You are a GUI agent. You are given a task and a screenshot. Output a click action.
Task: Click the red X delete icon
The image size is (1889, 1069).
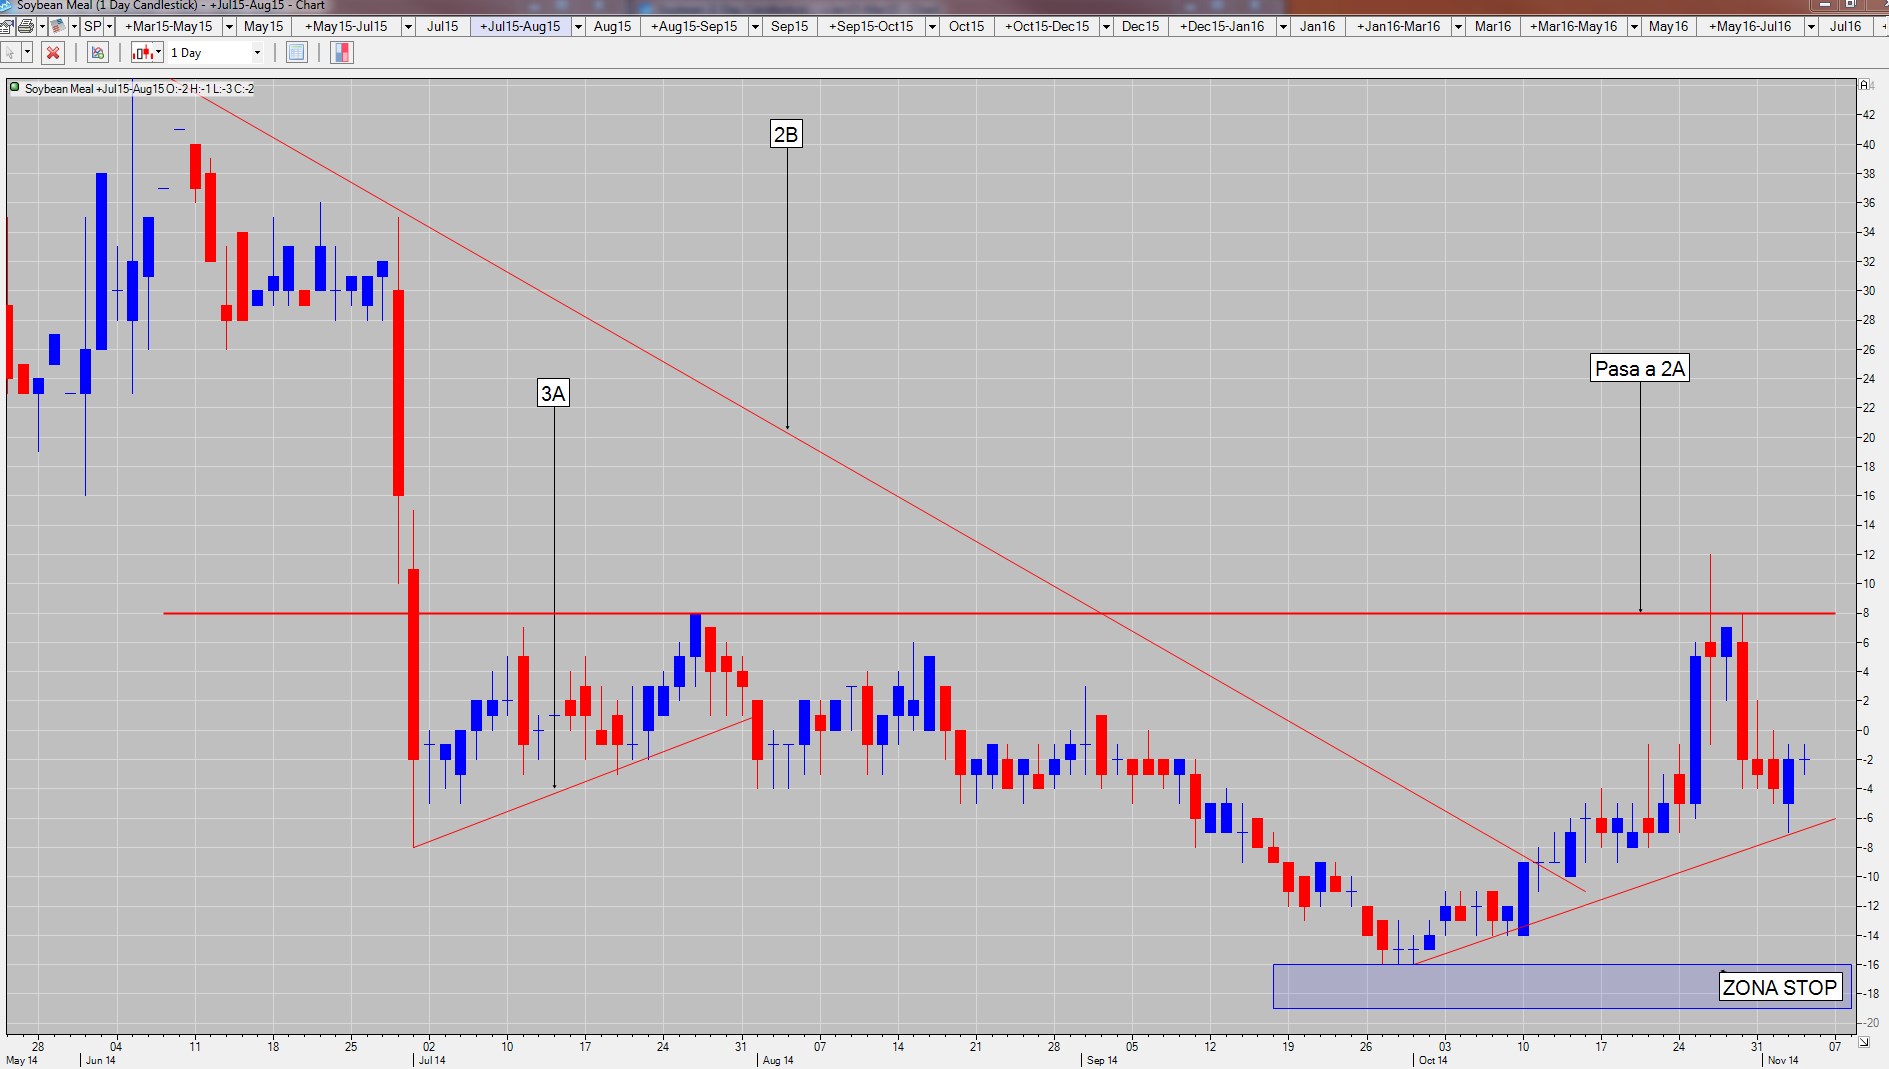(54, 52)
